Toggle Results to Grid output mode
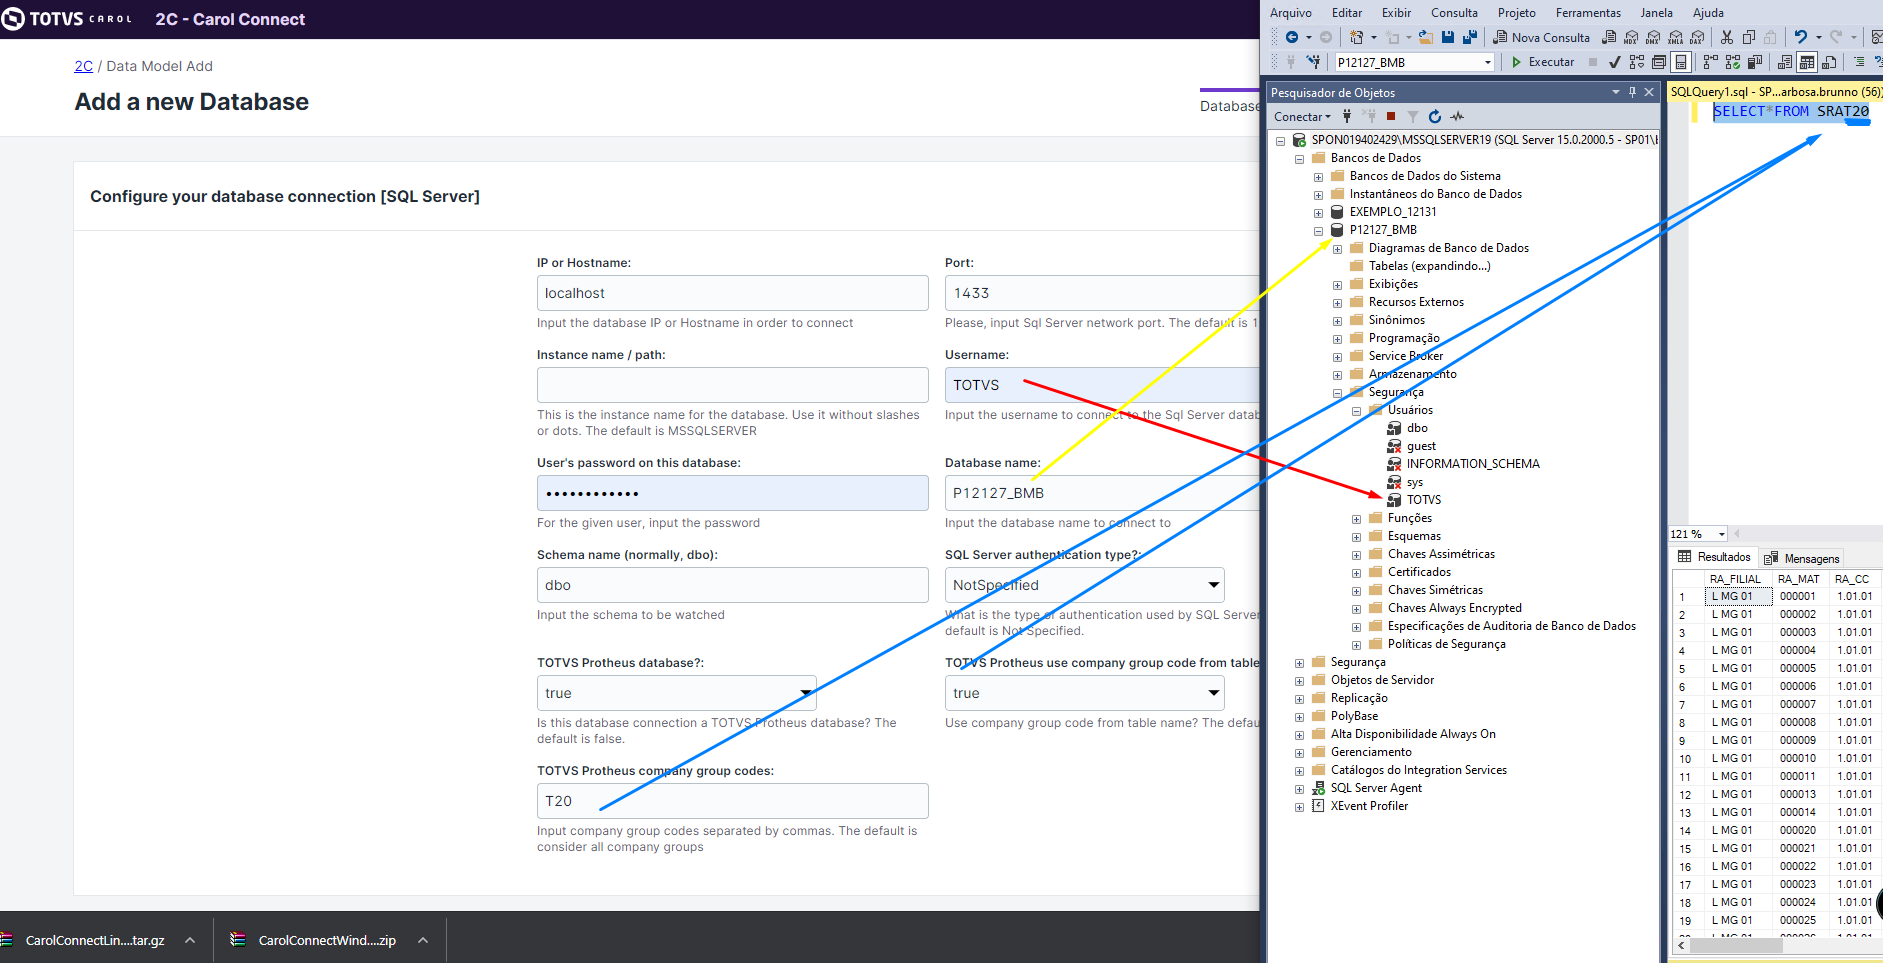 coord(1806,62)
